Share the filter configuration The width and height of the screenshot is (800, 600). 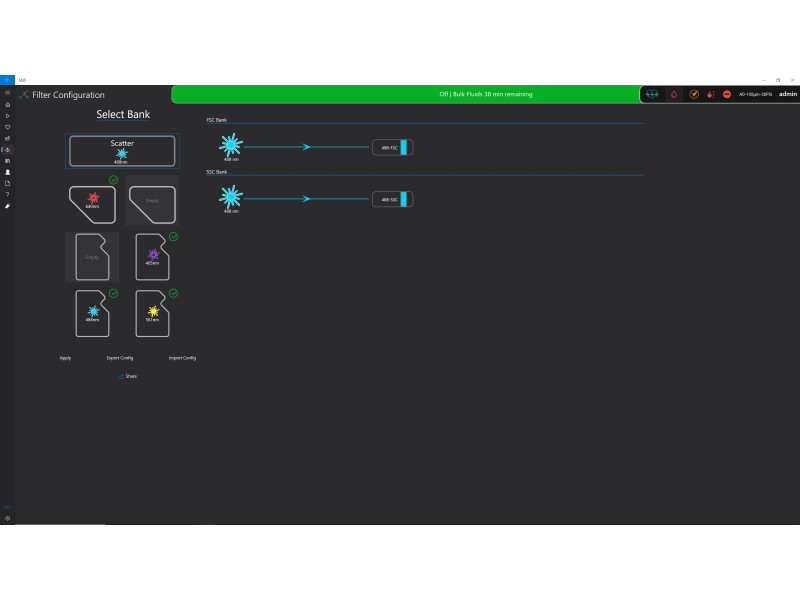(x=127, y=376)
